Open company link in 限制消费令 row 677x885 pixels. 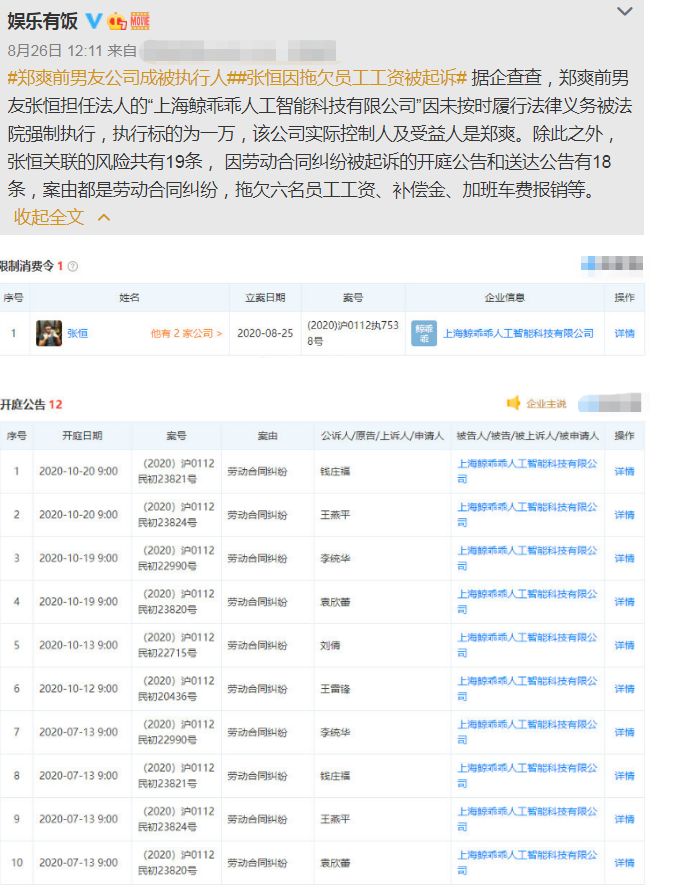pyautogui.click(x=518, y=334)
